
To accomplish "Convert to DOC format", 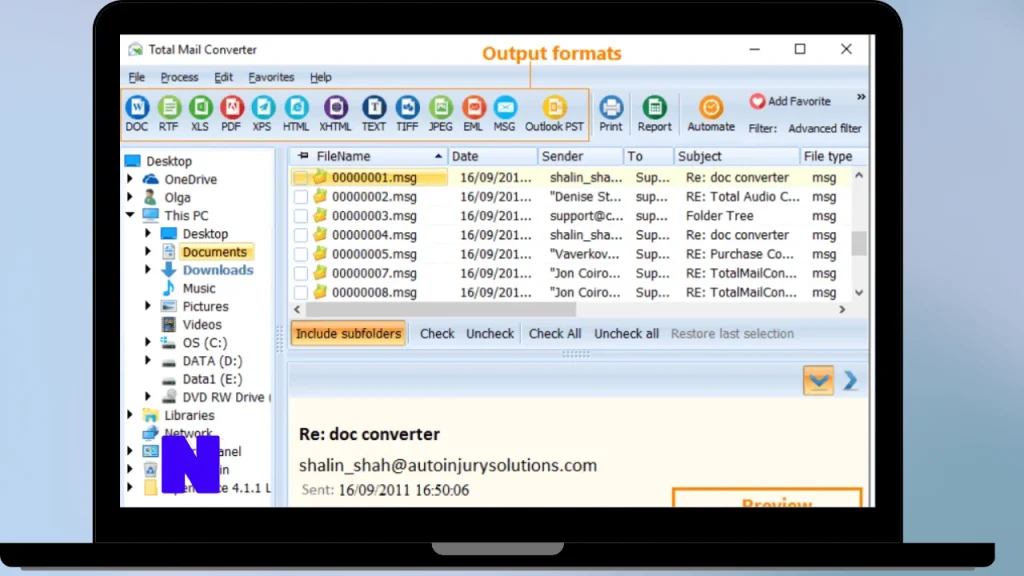I will [x=136, y=114].
